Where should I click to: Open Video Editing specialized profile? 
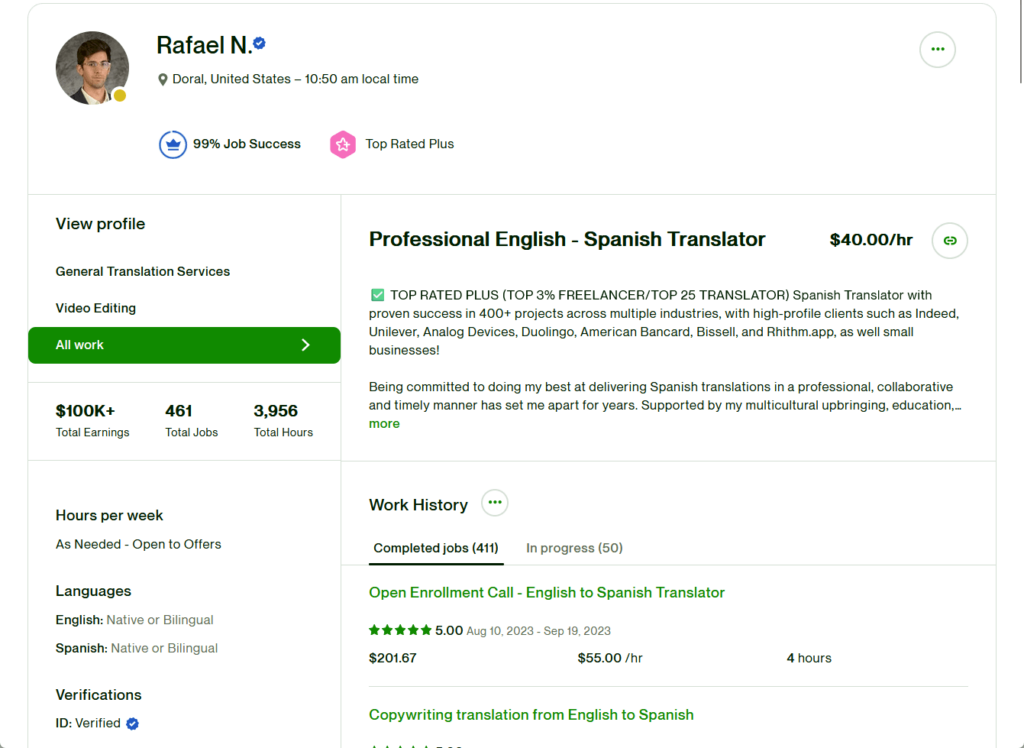click(x=95, y=308)
